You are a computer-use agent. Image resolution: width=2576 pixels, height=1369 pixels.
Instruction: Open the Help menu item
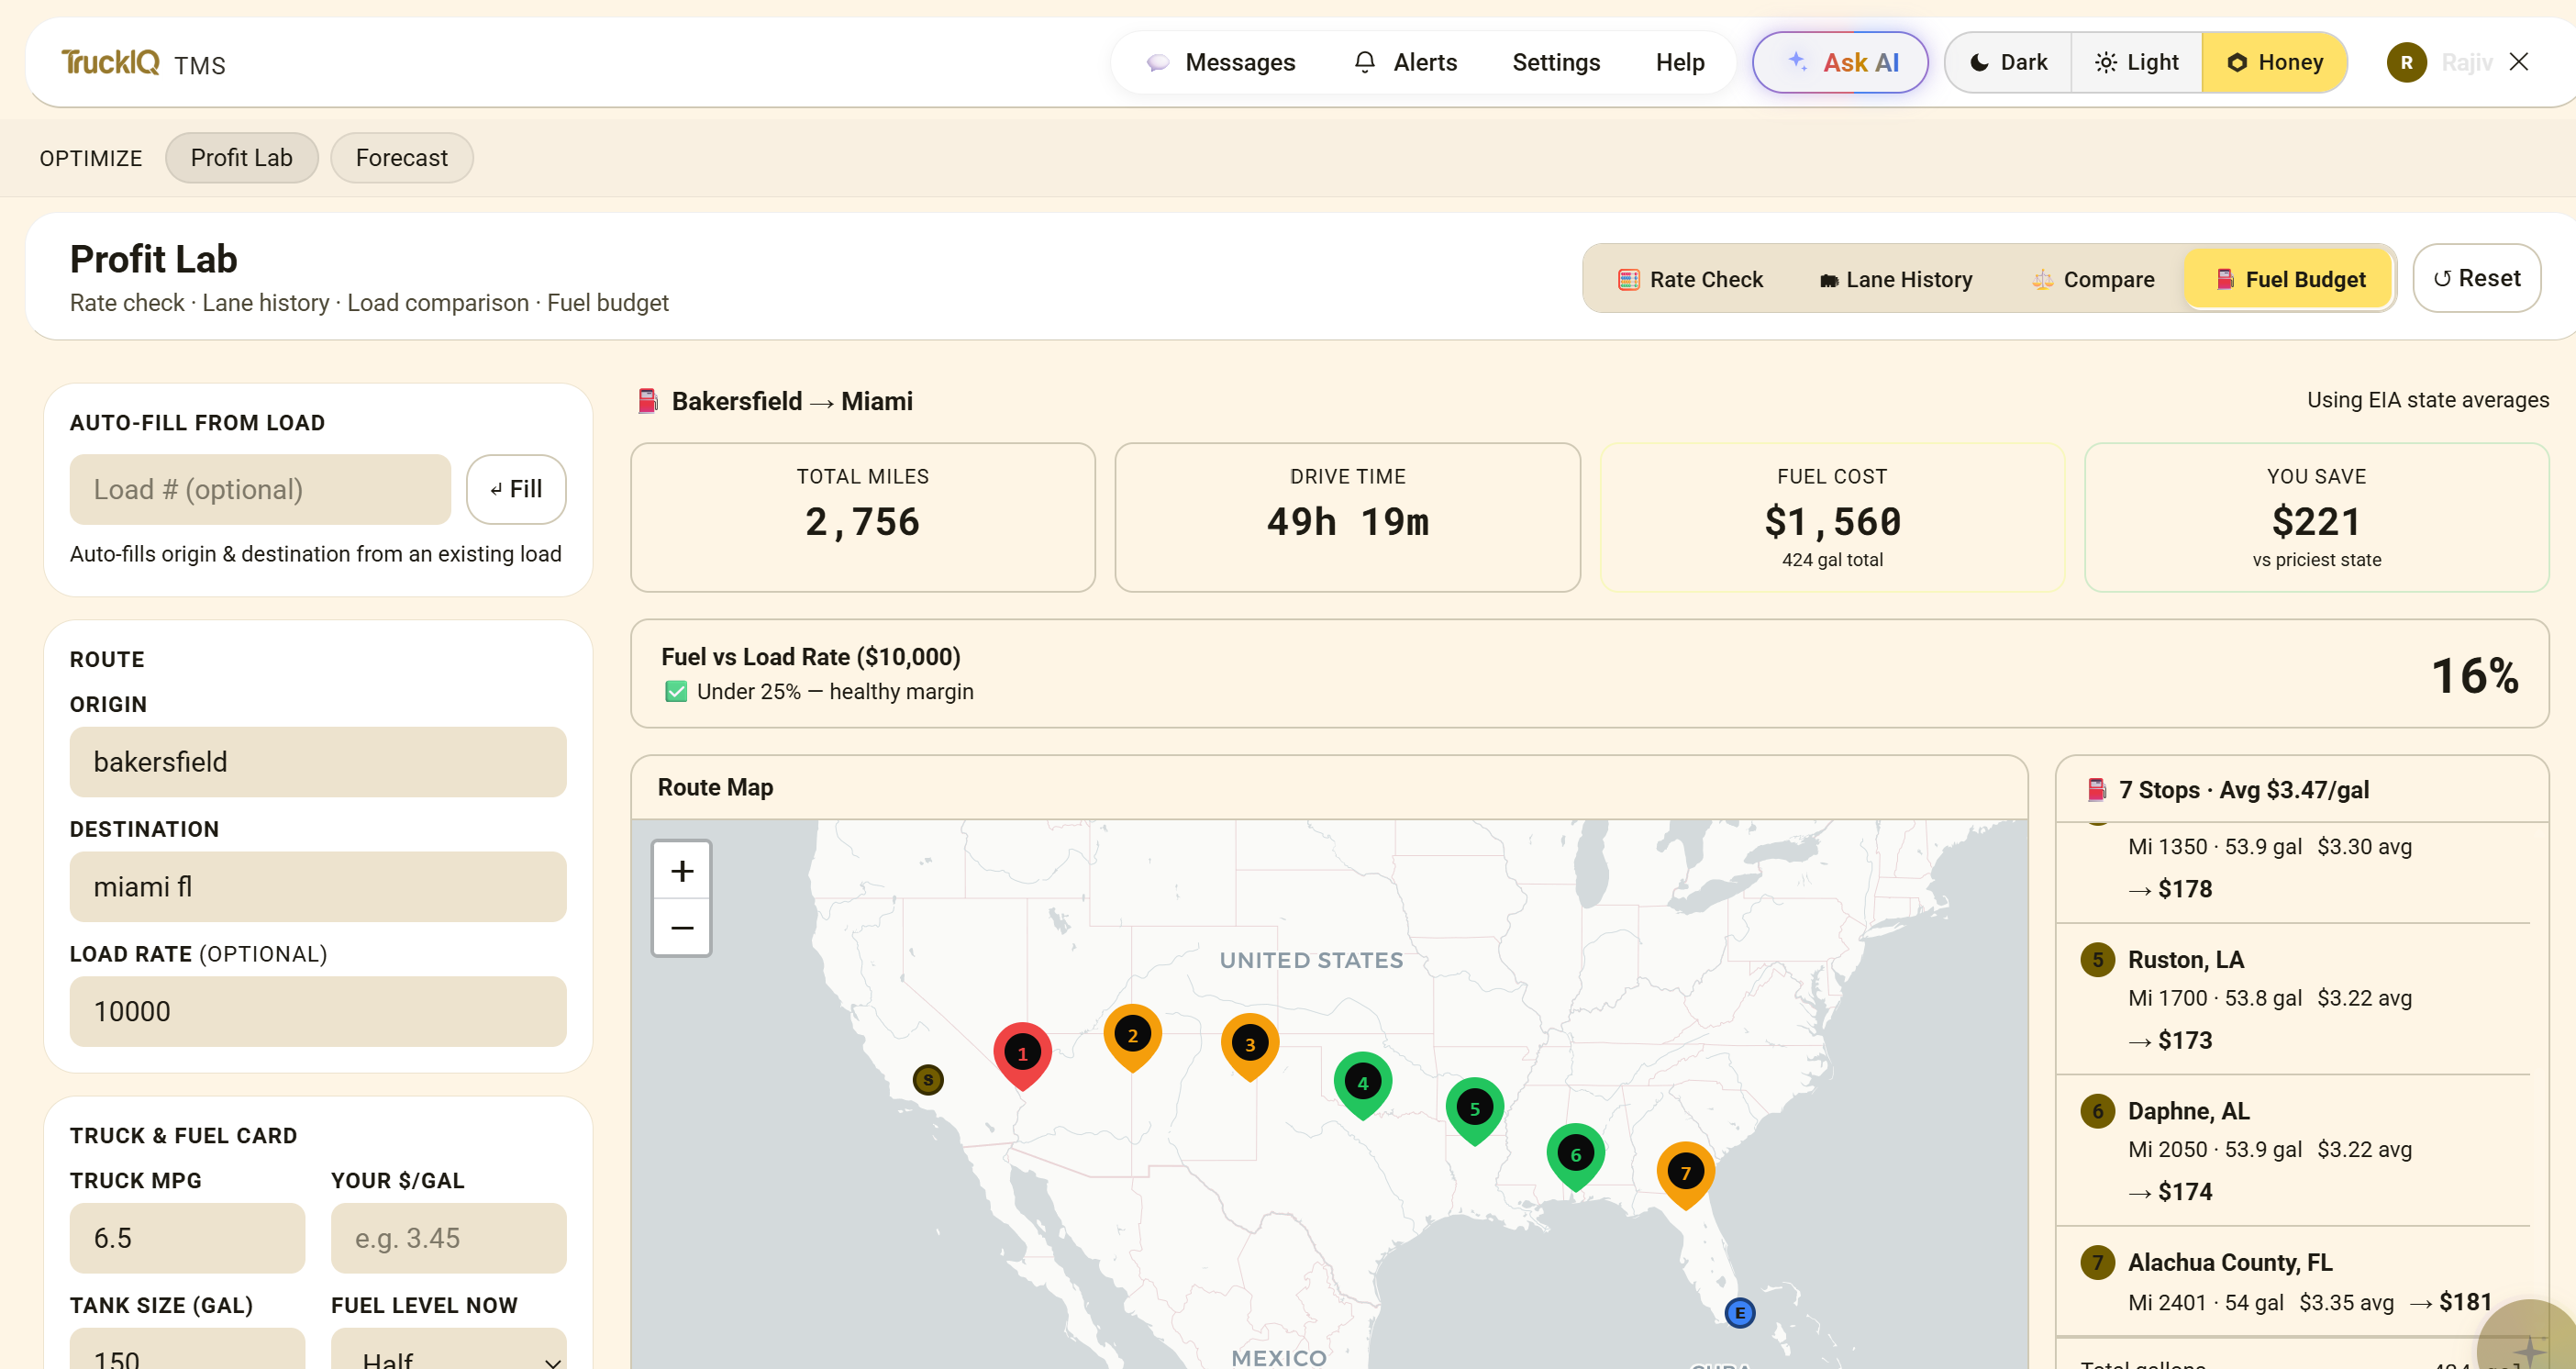pos(1680,62)
